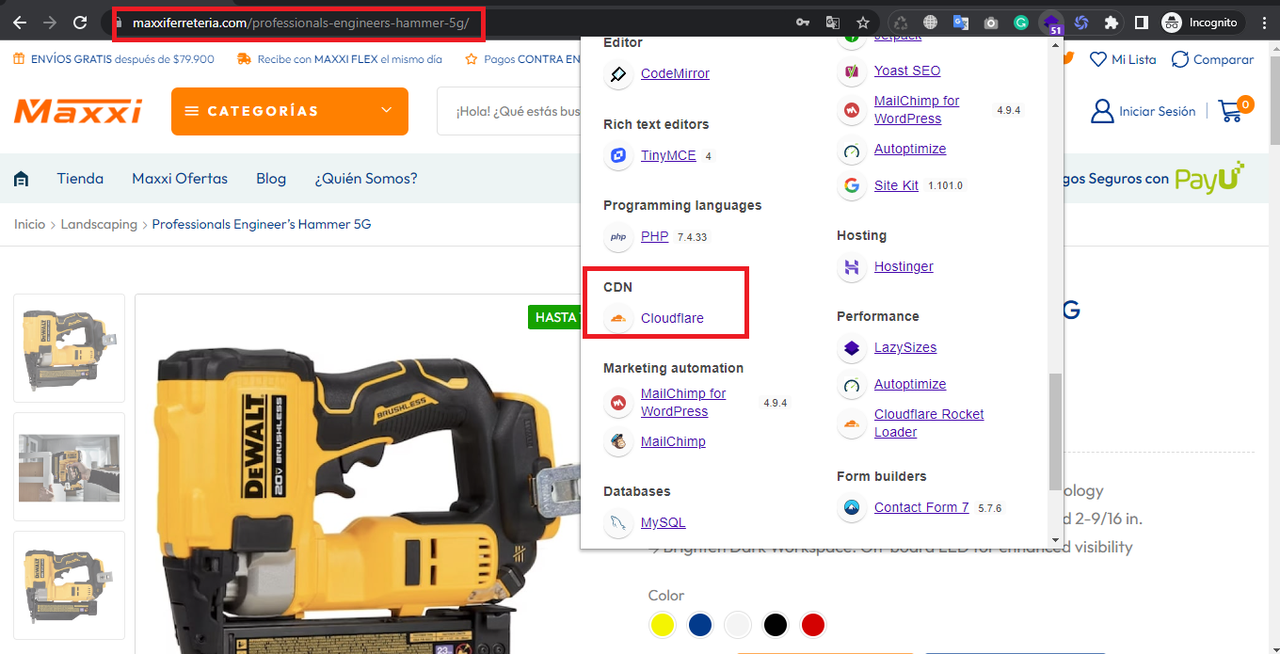Open the PHP link
The width and height of the screenshot is (1280, 654).
[654, 237]
